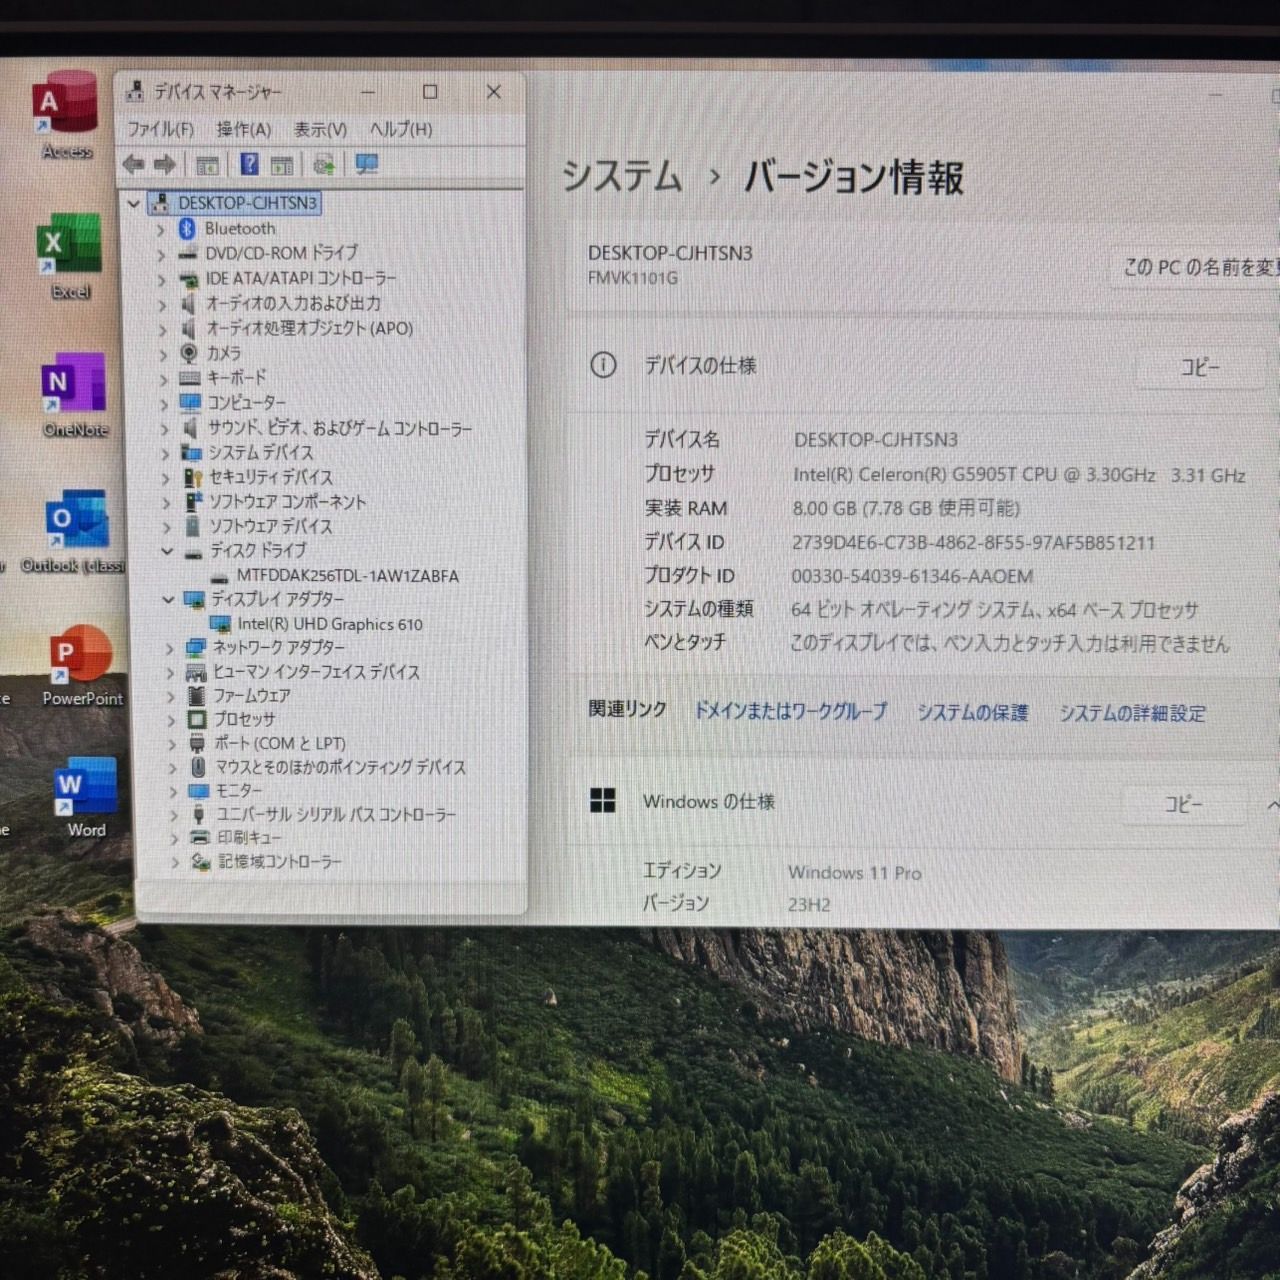Collapse the ディスプレイ アダプター node

167,599
